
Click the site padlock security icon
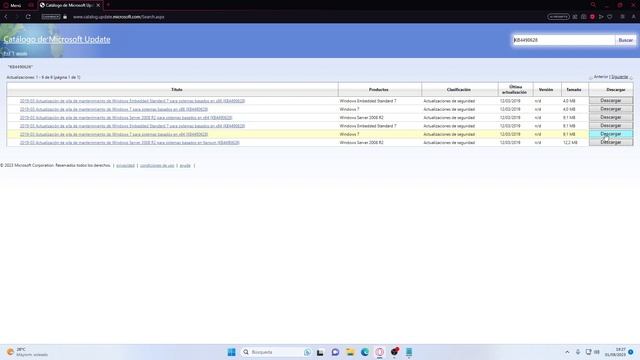pos(65,17)
